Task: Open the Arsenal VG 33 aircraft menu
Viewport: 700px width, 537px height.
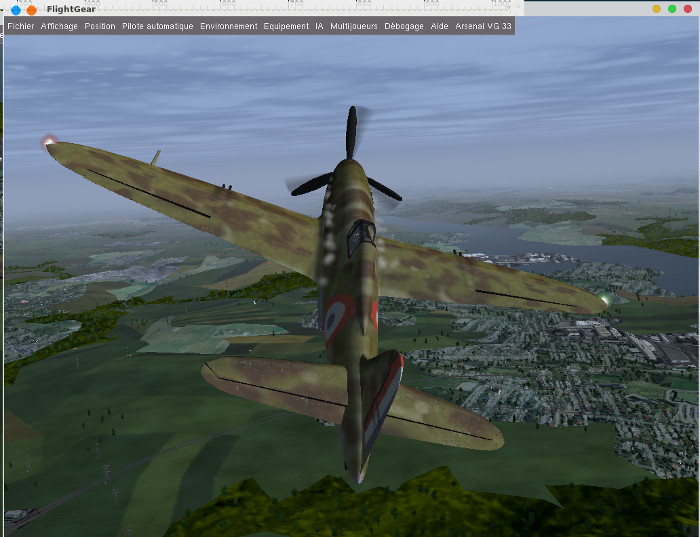Action: [x=483, y=26]
